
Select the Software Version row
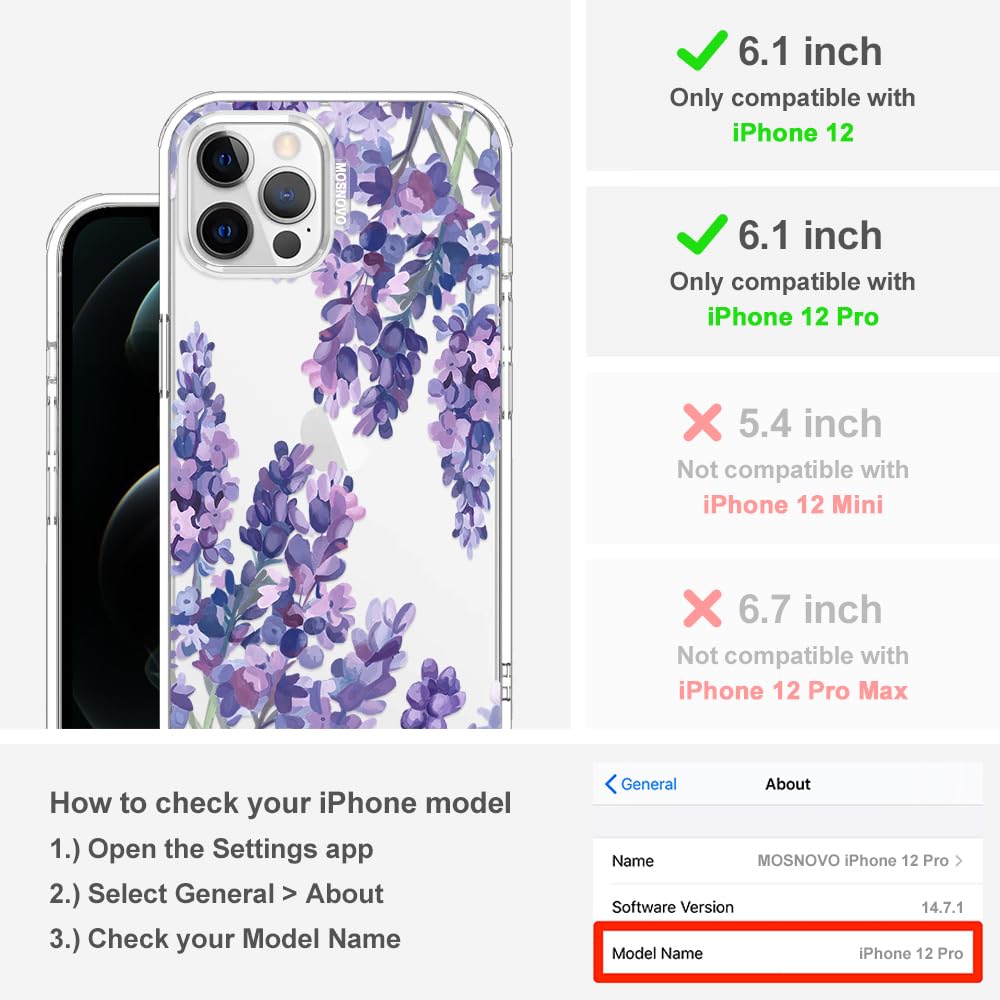pos(788,907)
